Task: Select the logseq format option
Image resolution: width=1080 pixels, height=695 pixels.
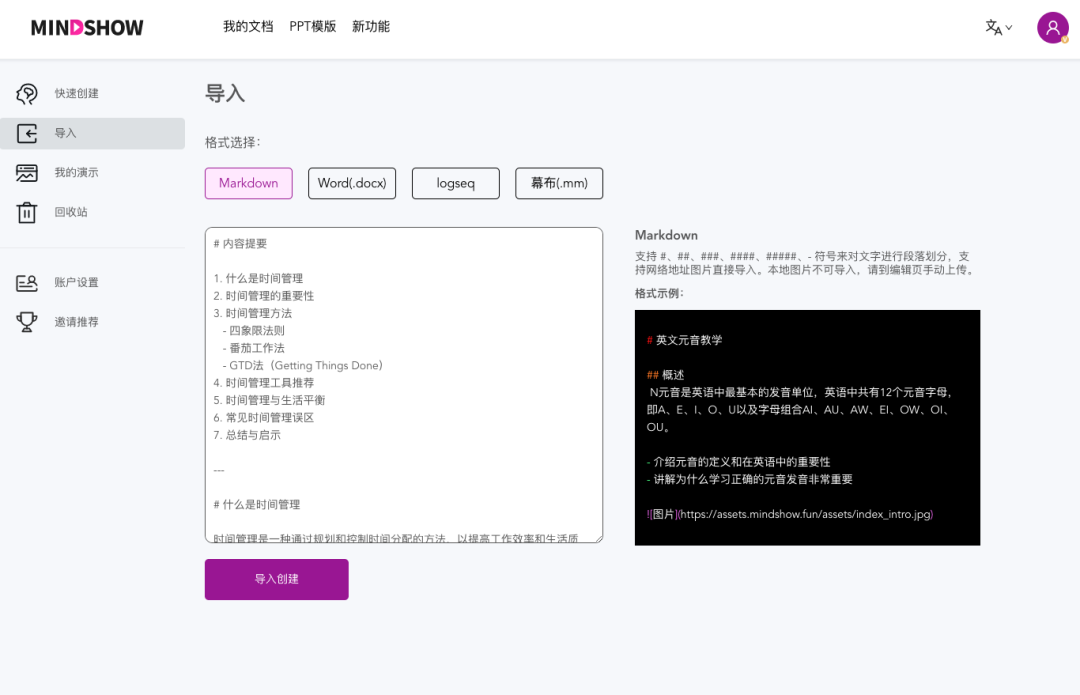Action: [456, 183]
